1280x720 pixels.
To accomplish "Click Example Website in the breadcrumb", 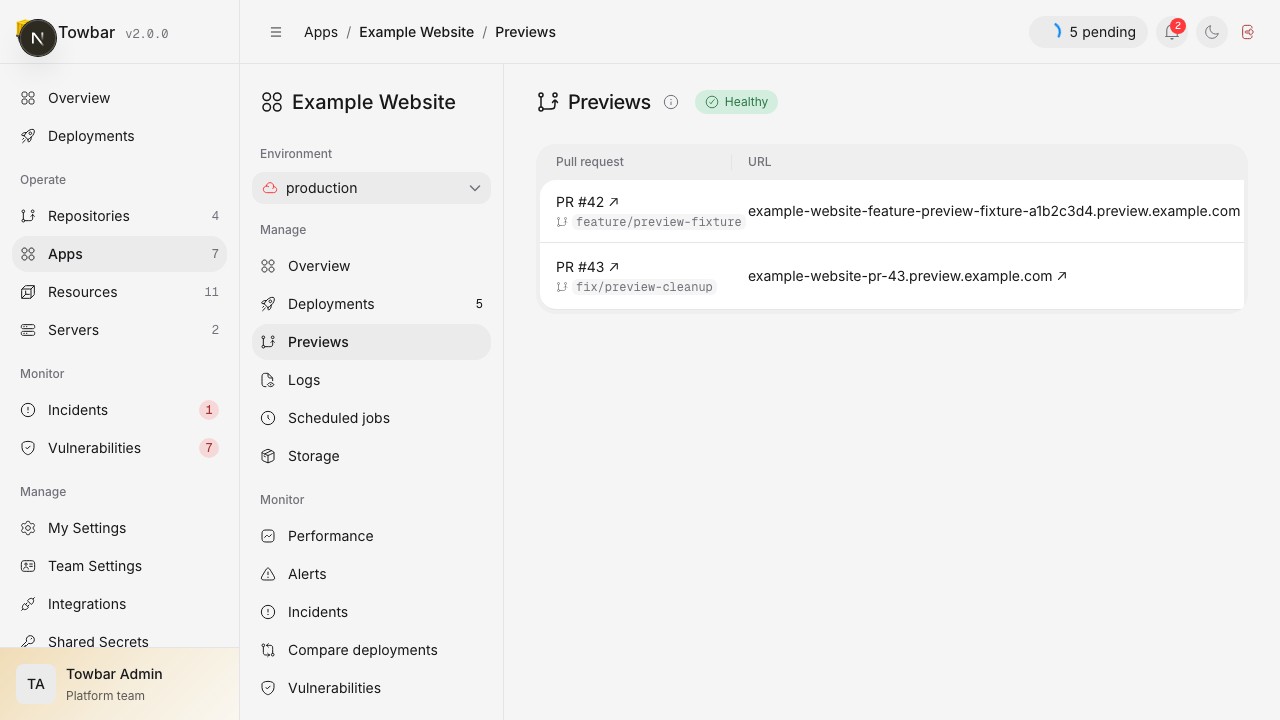I will 416,32.
